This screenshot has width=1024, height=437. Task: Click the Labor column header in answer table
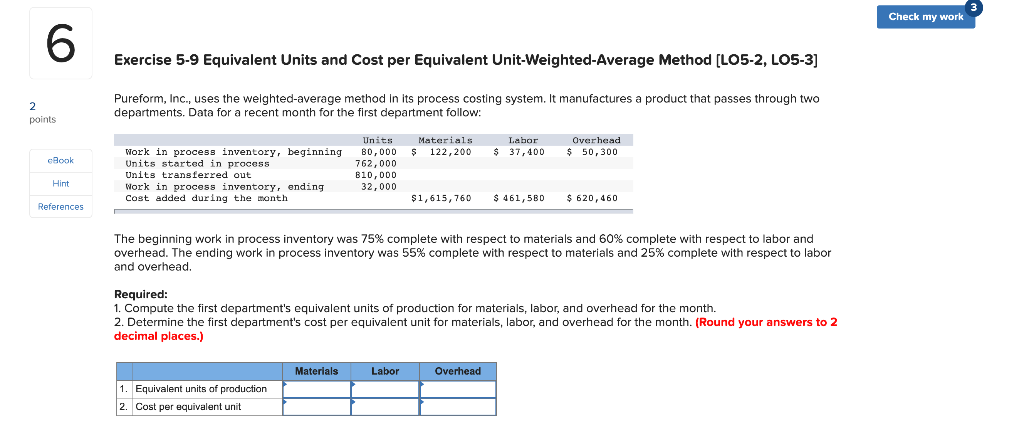385,372
